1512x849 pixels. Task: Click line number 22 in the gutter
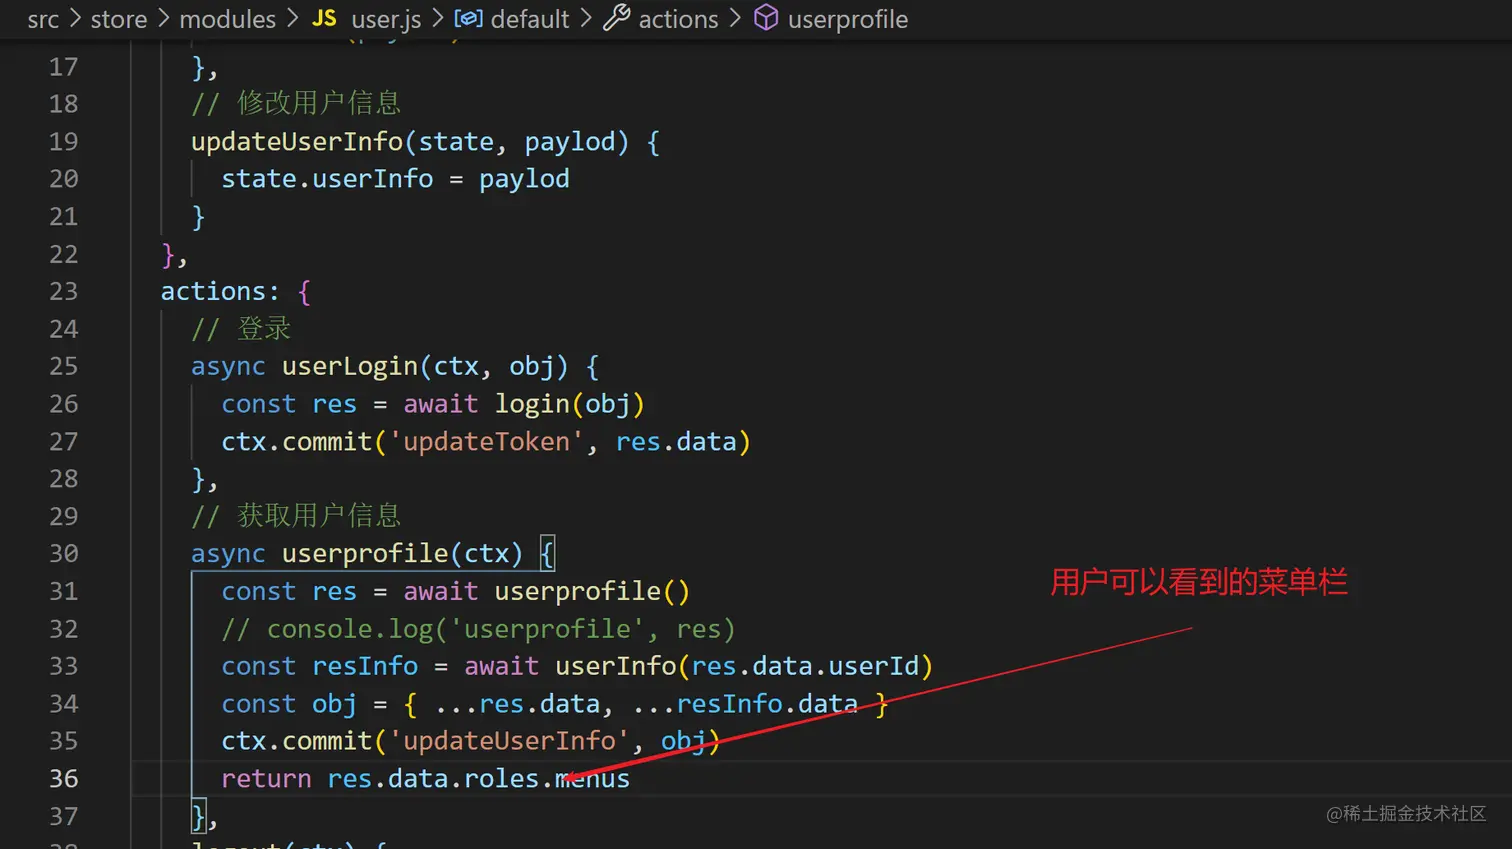(63, 254)
